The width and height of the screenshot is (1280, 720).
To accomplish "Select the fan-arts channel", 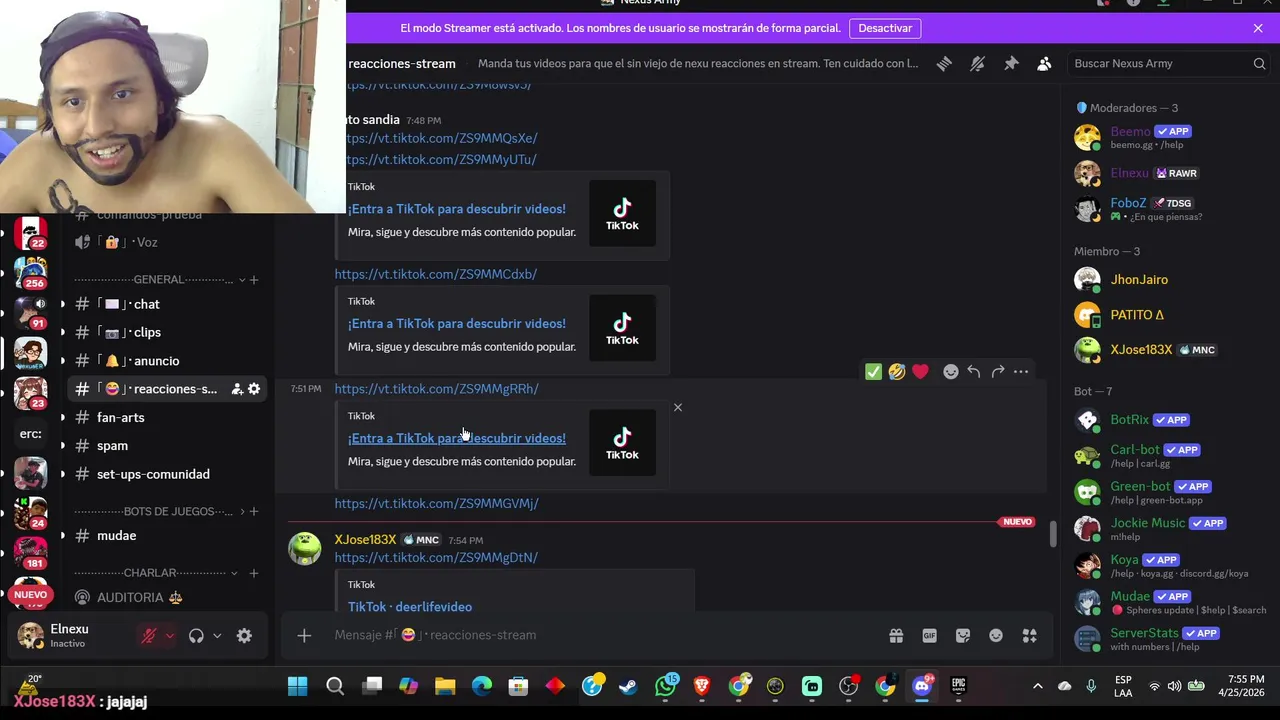I will point(168,417).
